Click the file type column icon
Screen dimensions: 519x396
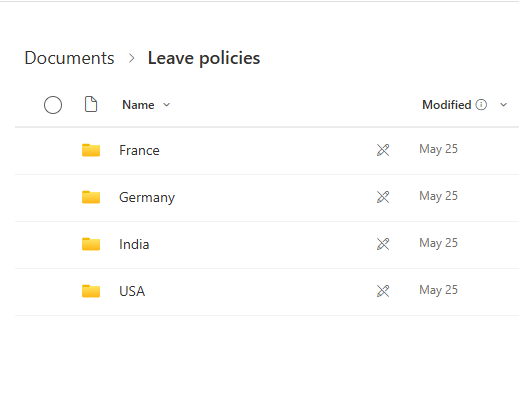tap(91, 104)
